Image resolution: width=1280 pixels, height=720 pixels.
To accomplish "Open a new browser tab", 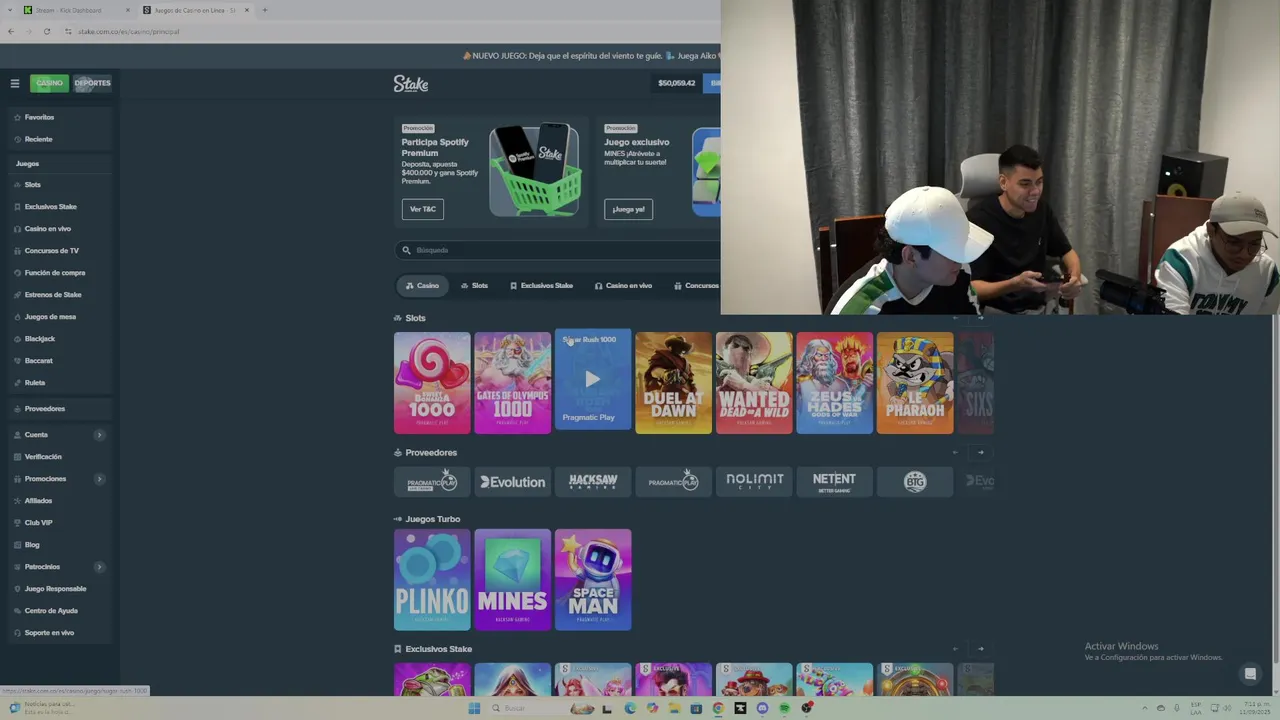I will [264, 10].
